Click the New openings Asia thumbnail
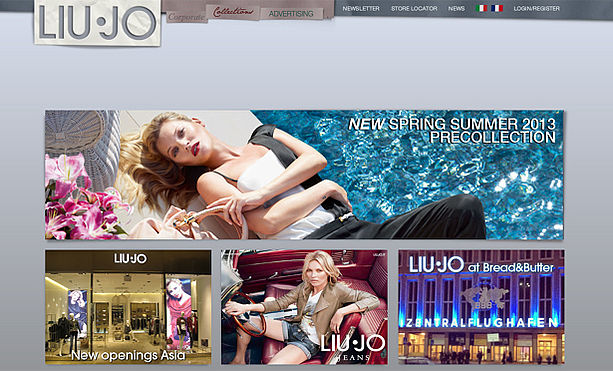This screenshot has height=371, width=613. click(x=128, y=307)
